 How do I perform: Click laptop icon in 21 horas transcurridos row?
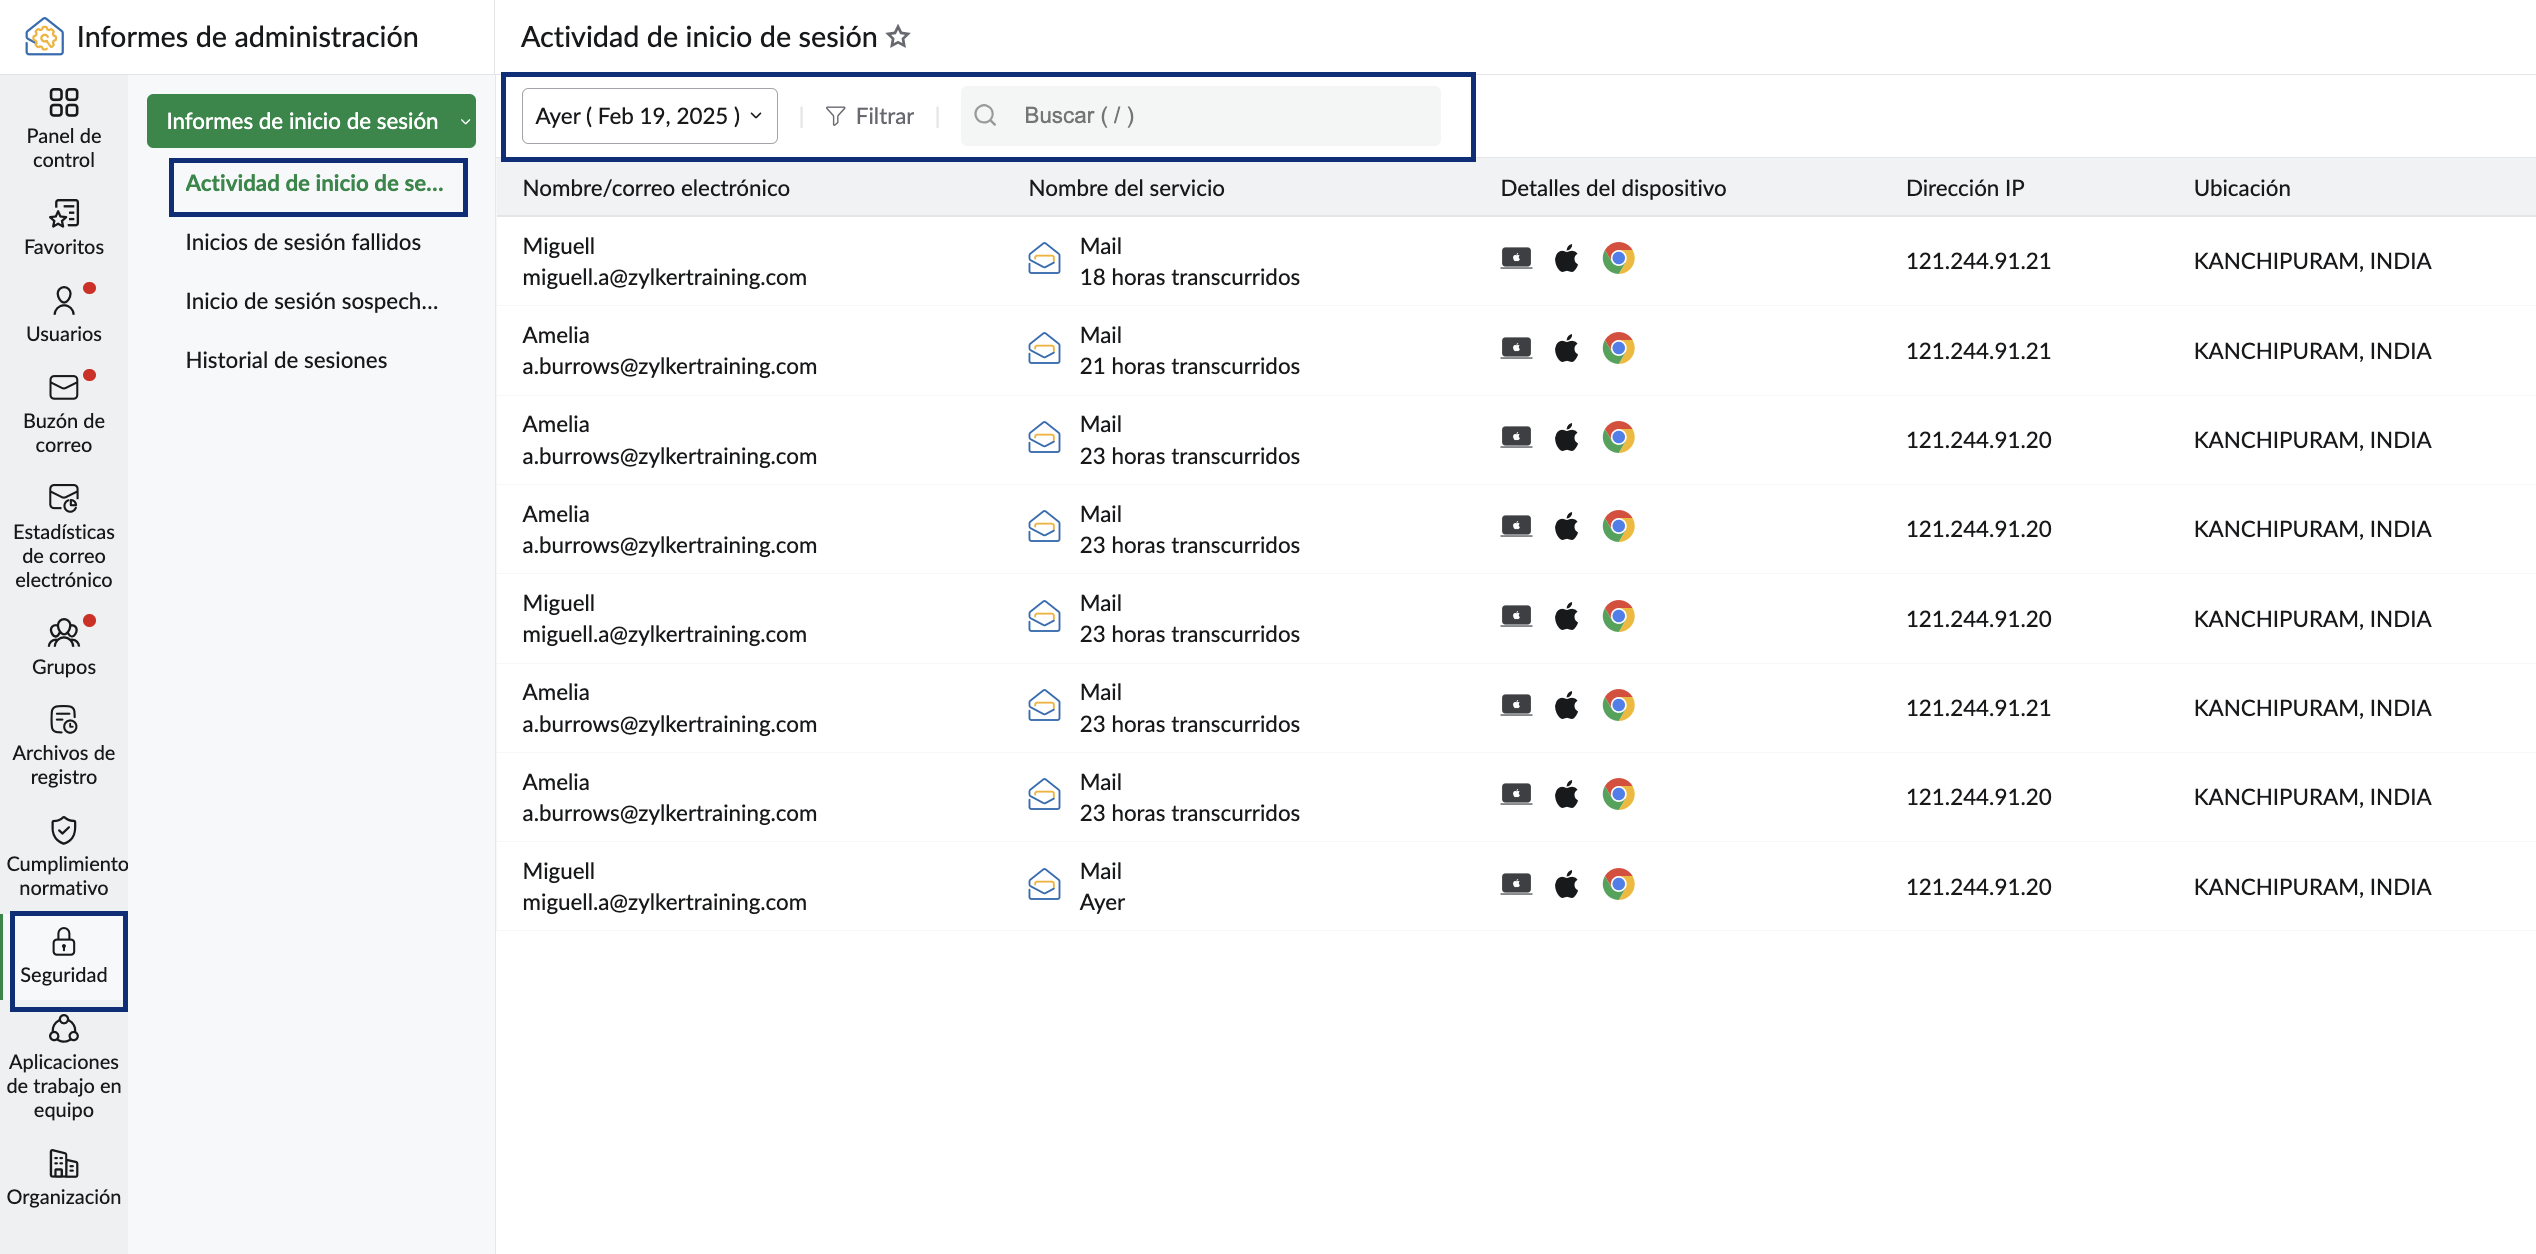click(x=1516, y=348)
